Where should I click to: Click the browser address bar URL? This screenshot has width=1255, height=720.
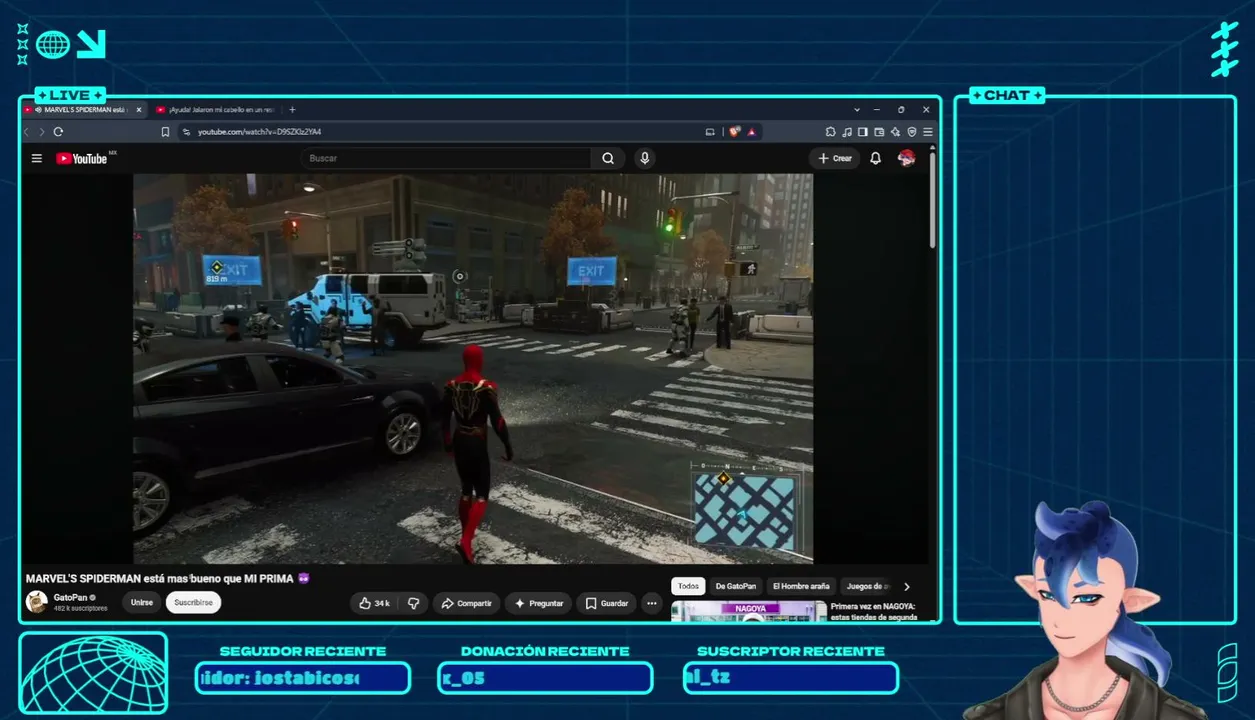coord(259,132)
